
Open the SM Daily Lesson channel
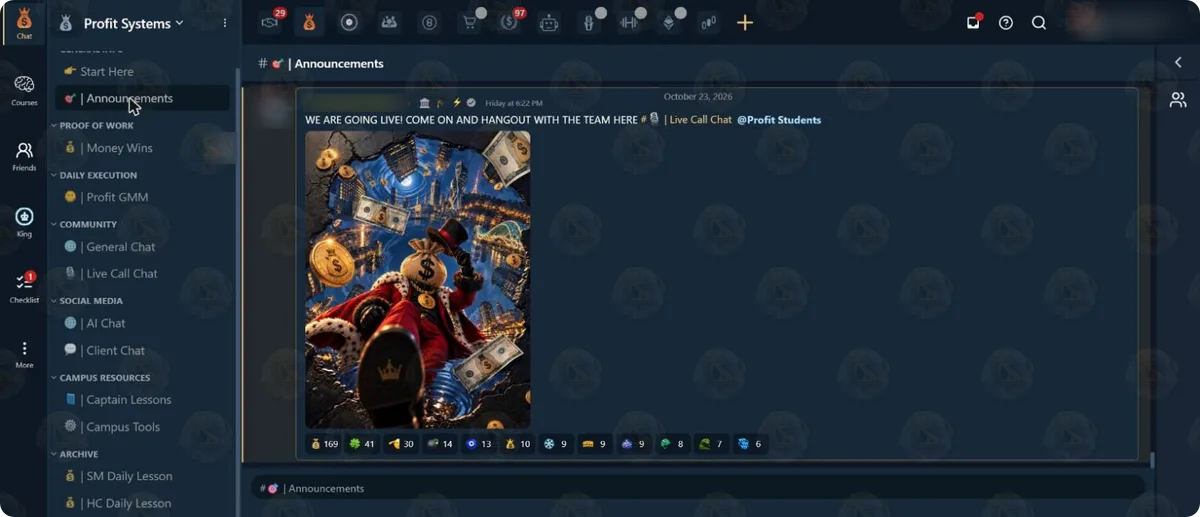142,476
